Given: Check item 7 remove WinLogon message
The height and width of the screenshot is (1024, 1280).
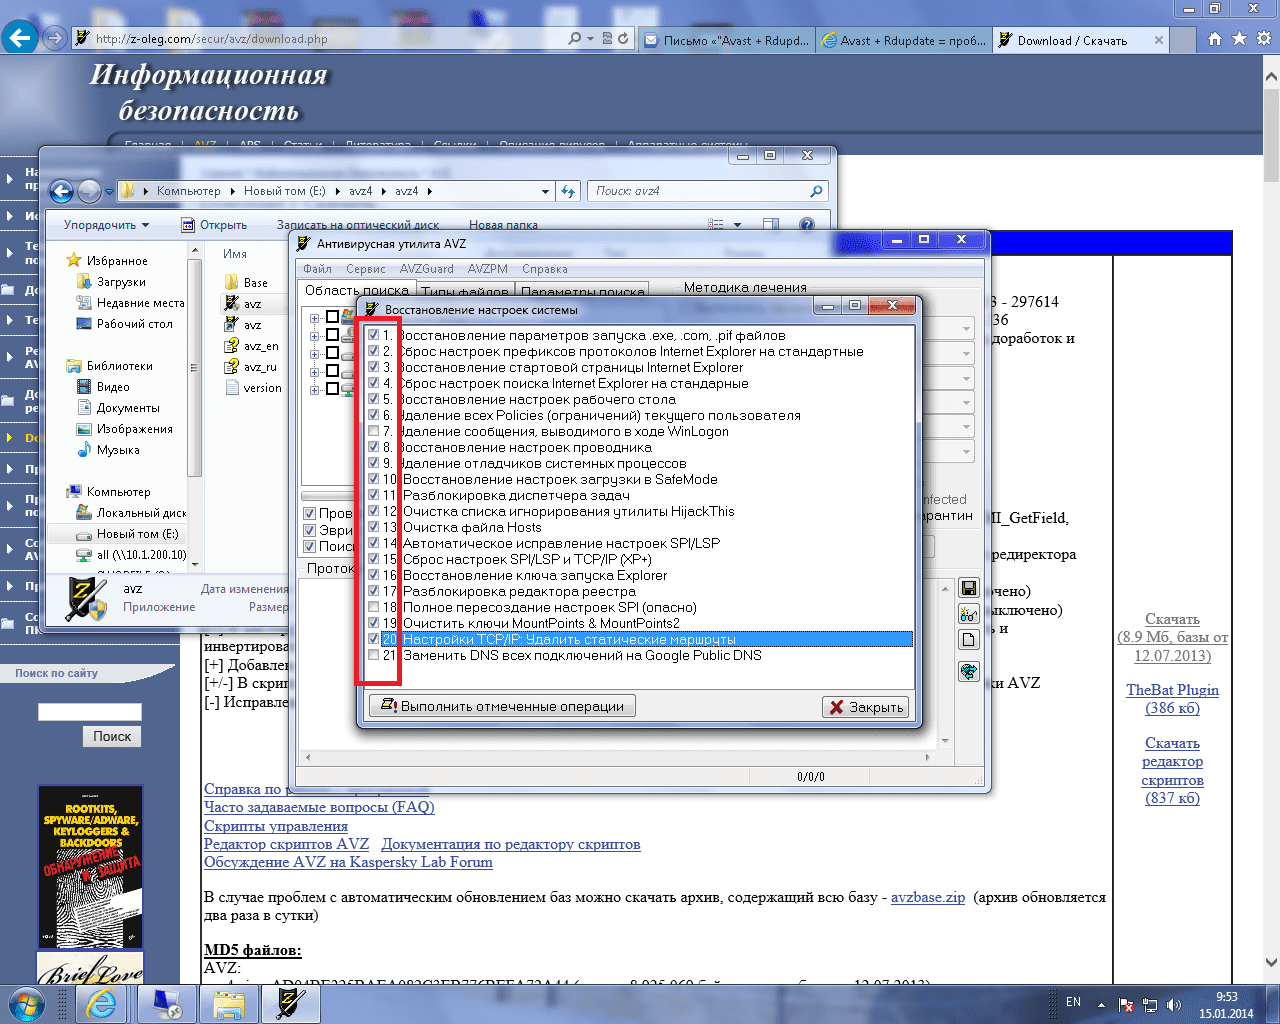Looking at the screenshot, I should 374,431.
